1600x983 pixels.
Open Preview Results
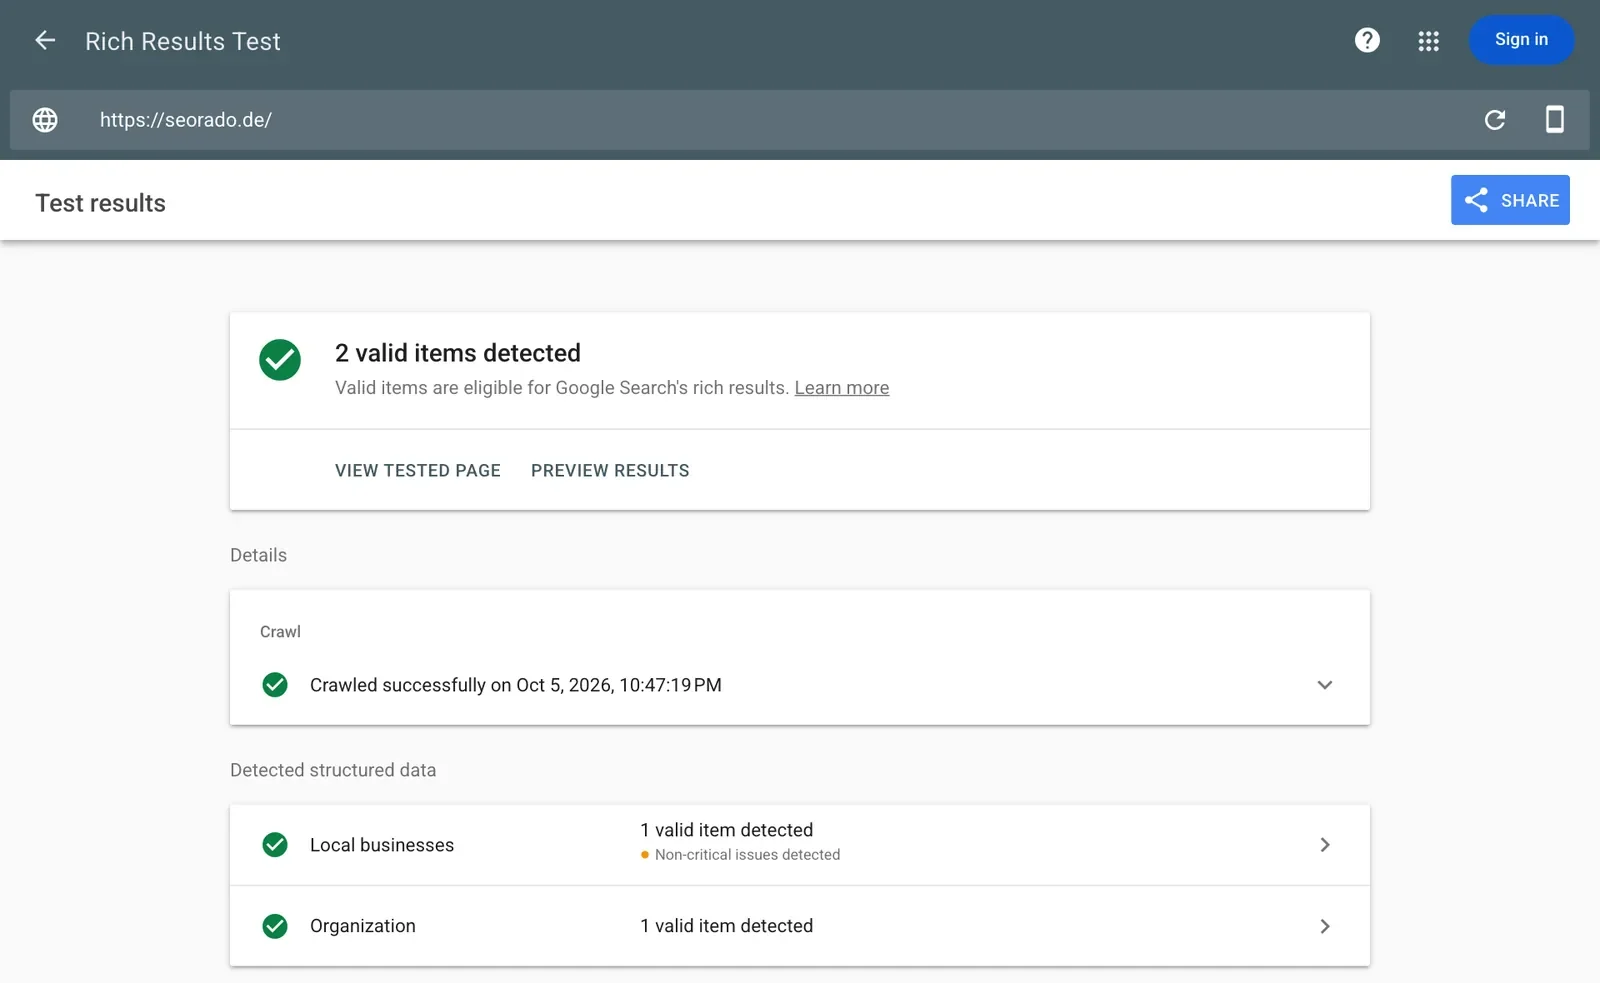(610, 471)
